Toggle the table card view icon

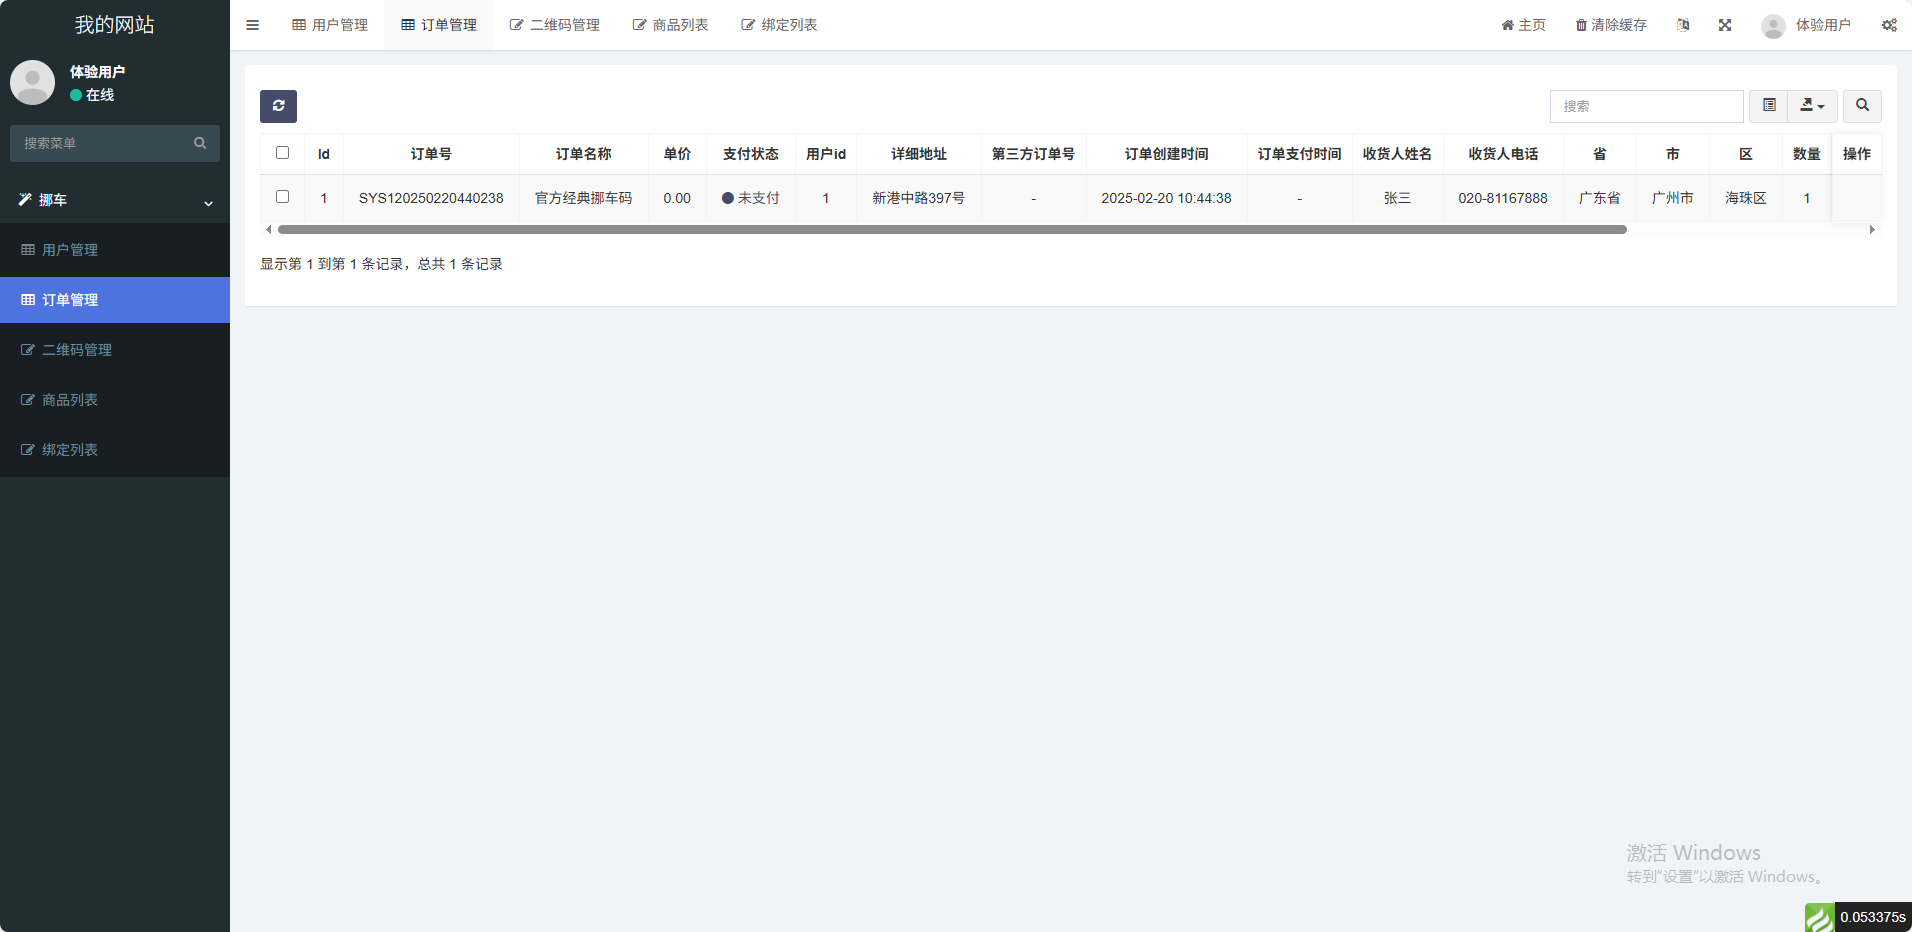pyautogui.click(x=1769, y=106)
